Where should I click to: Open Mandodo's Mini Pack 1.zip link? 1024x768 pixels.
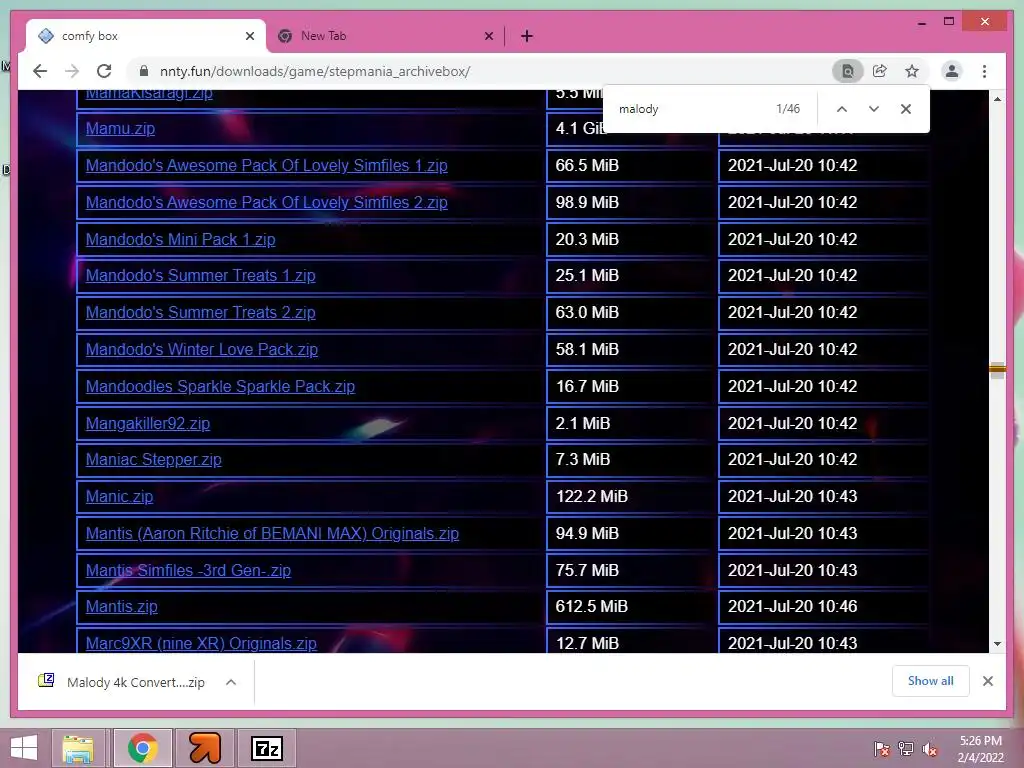(x=180, y=239)
